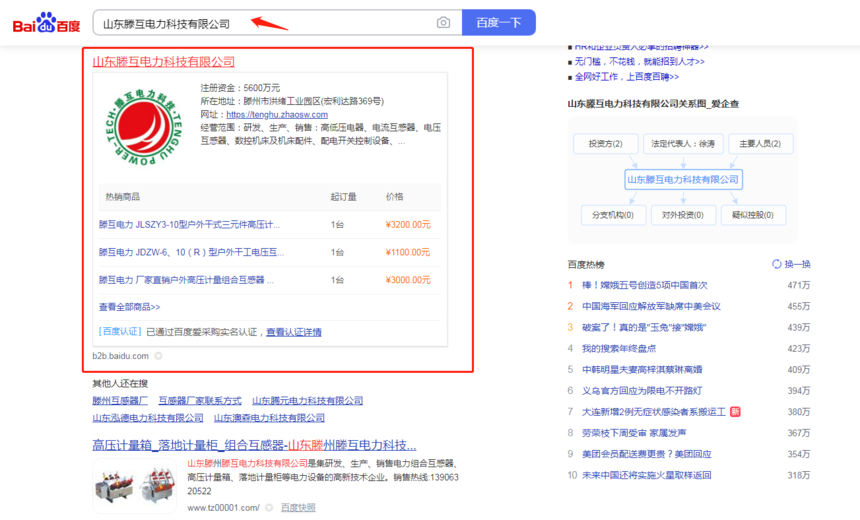
Task: Open hot item 破案了！真的是"玉兔"接"嫦娥"
Action: [x=644, y=327]
